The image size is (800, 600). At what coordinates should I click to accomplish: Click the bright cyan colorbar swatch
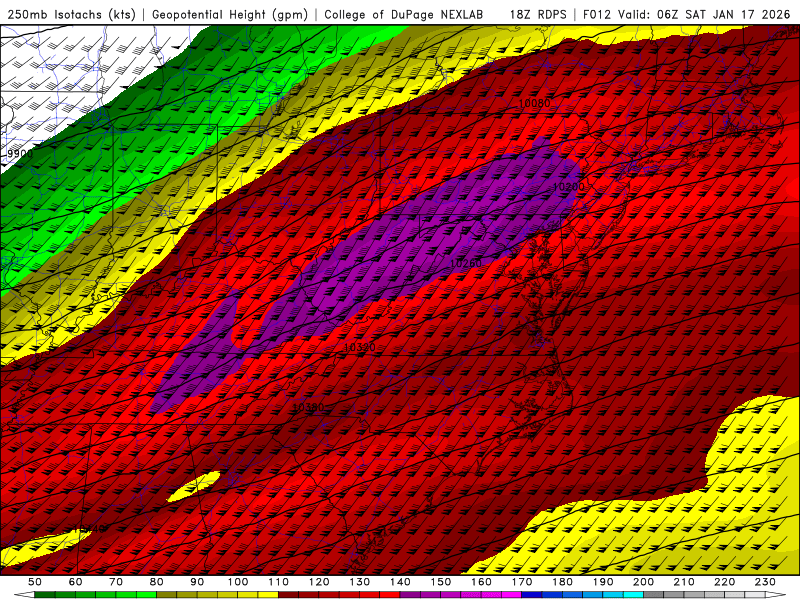634,595
